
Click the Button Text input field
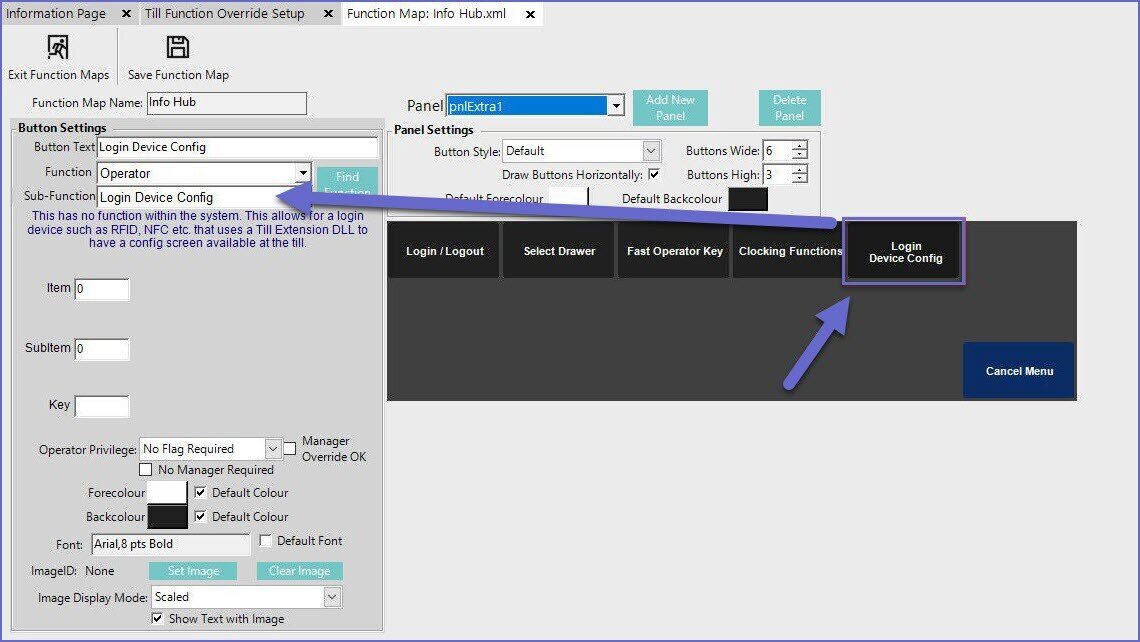pyautogui.click(x=238, y=147)
